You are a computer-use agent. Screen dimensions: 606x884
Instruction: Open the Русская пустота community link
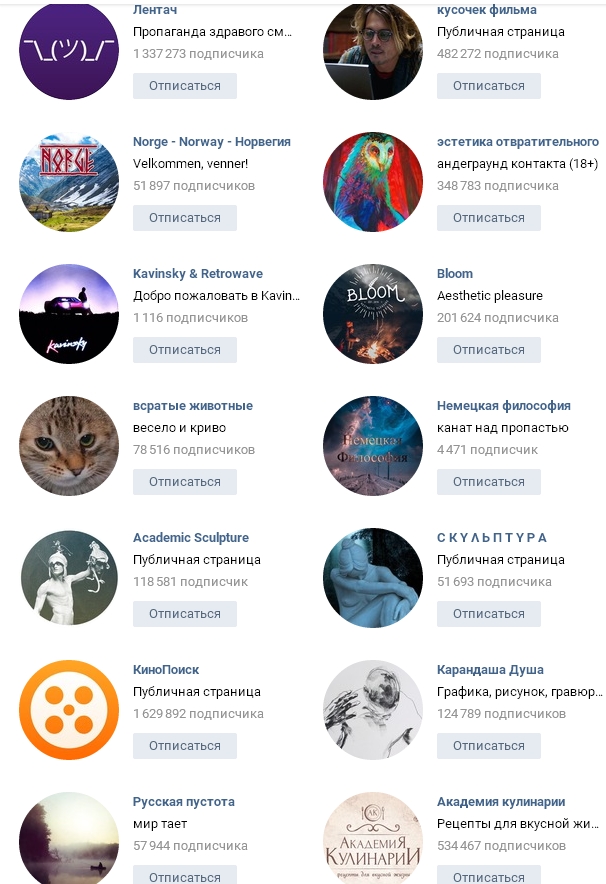[184, 802]
